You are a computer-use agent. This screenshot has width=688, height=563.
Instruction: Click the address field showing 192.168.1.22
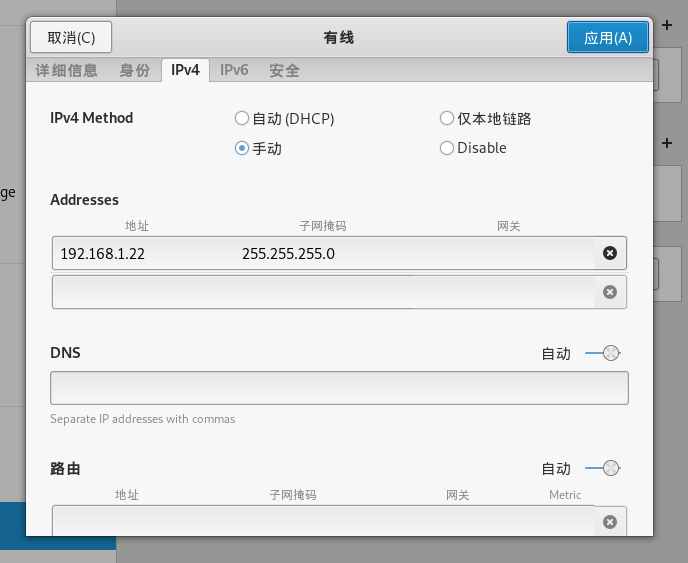pyautogui.click(x=143, y=253)
